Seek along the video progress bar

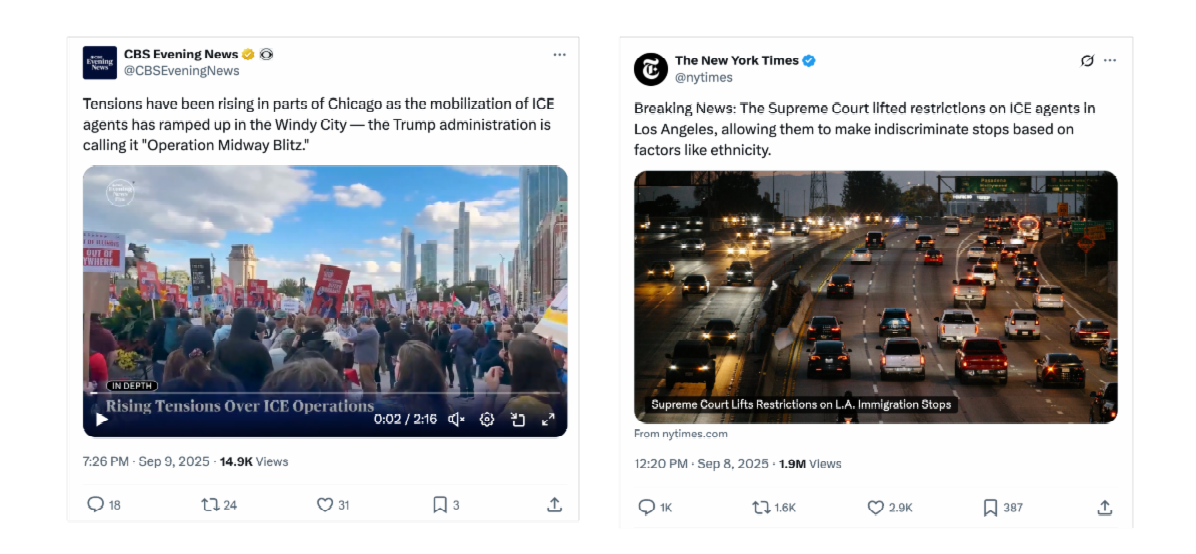325,394
